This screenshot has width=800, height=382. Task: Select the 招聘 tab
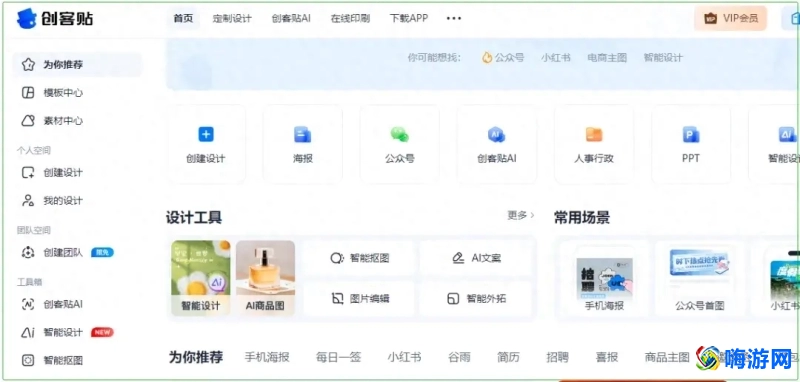(x=557, y=357)
